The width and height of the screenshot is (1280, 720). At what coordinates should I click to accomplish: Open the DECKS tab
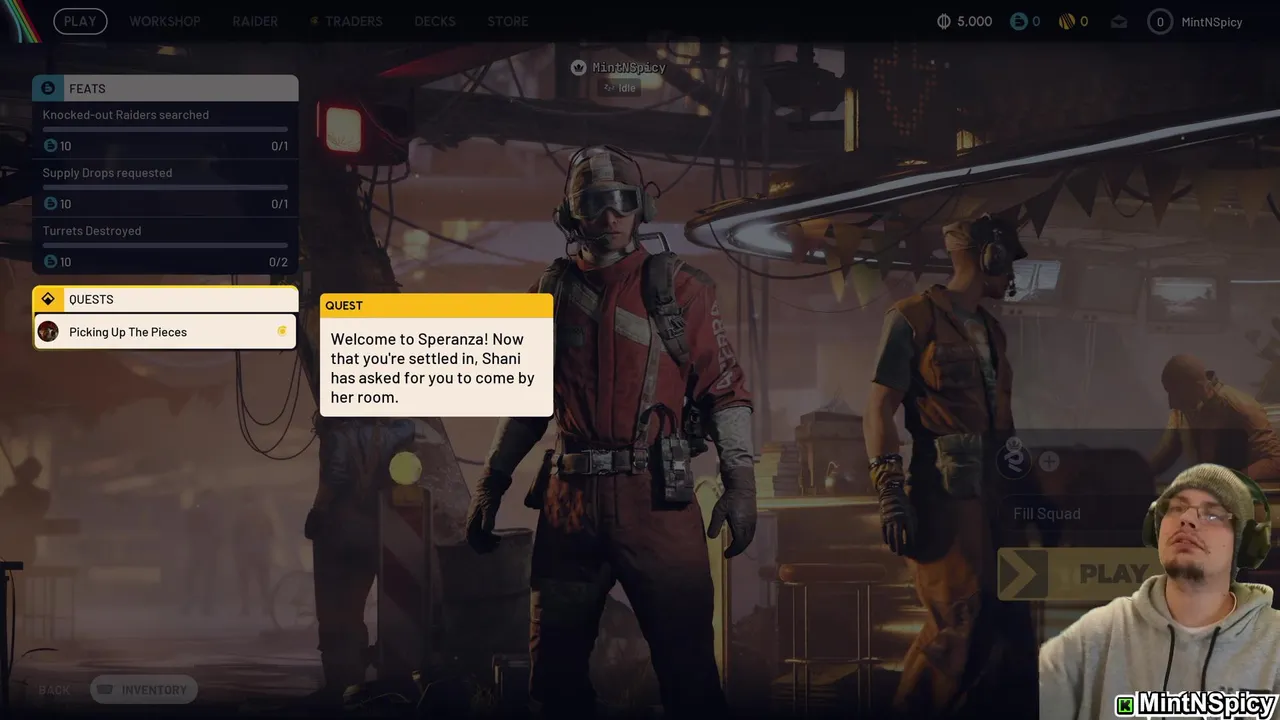pyautogui.click(x=435, y=21)
